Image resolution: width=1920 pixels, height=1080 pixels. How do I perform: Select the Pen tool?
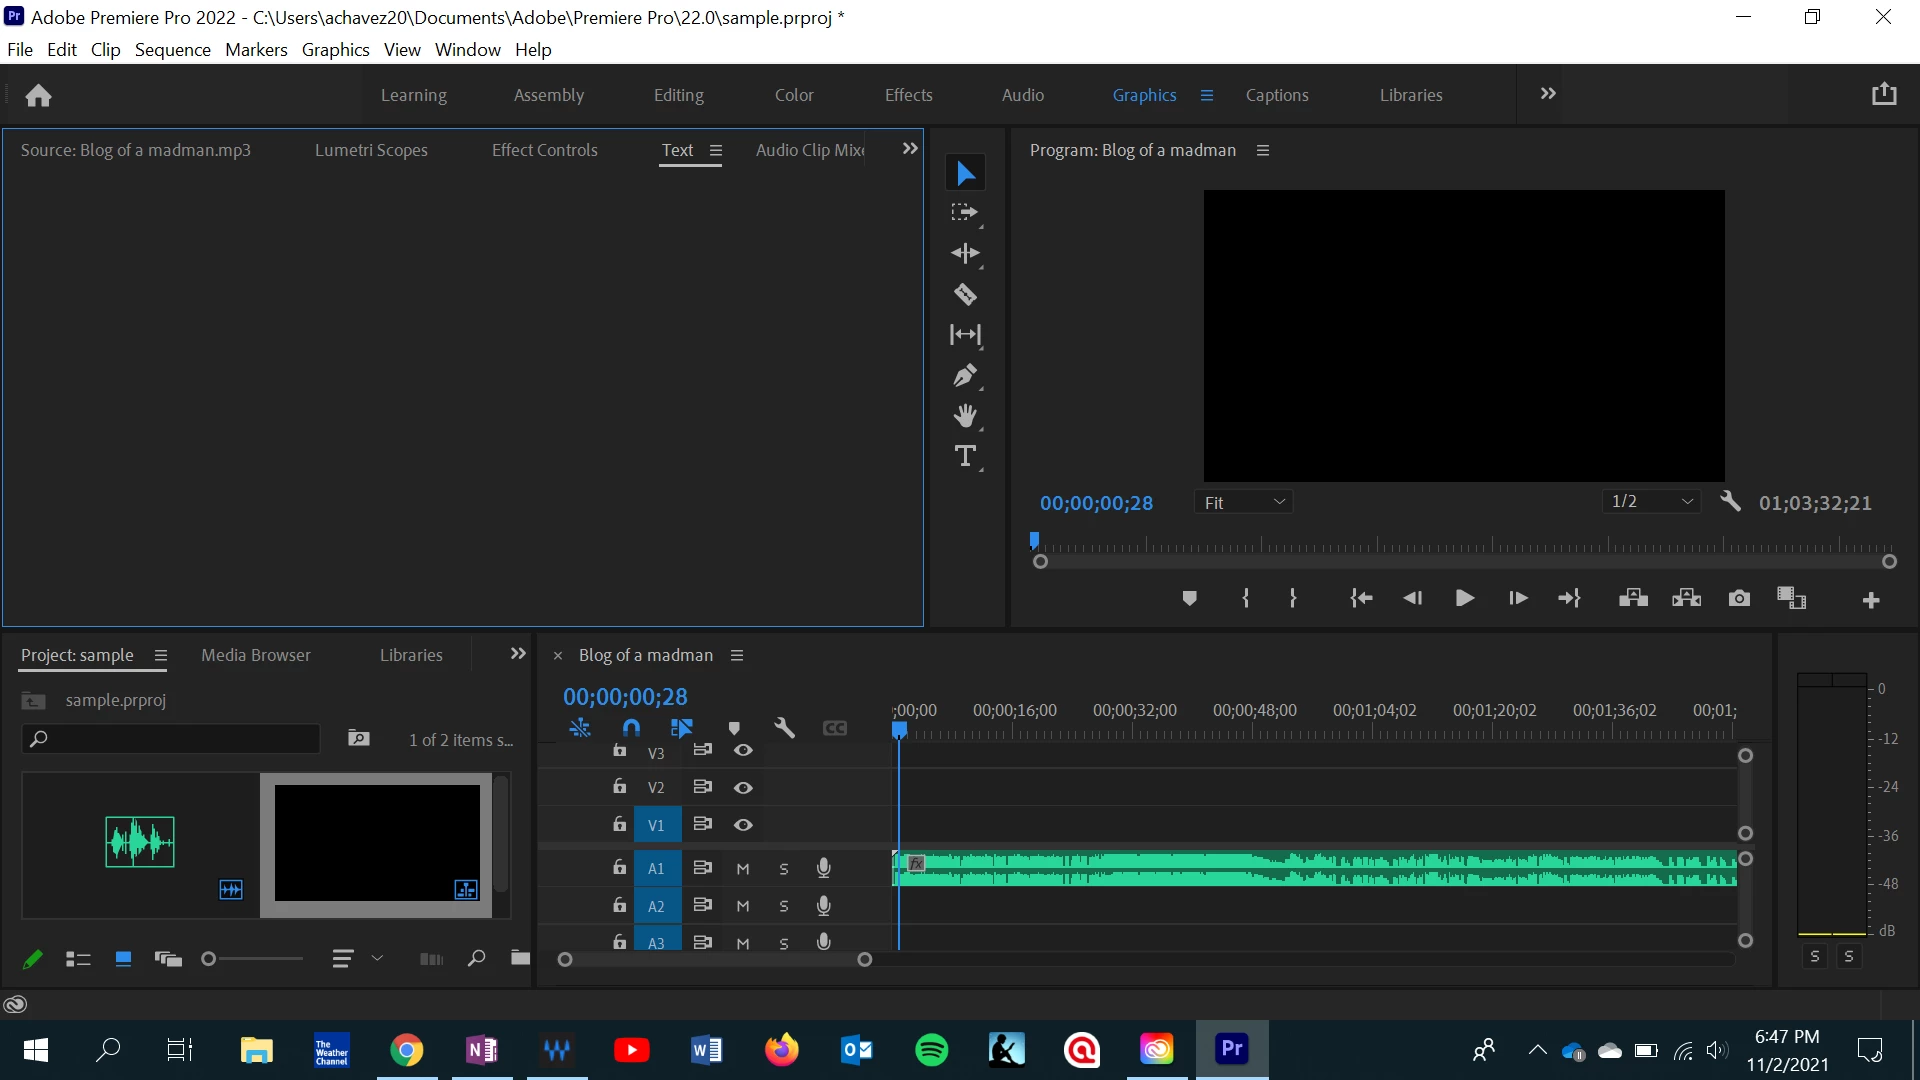pos(965,375)
